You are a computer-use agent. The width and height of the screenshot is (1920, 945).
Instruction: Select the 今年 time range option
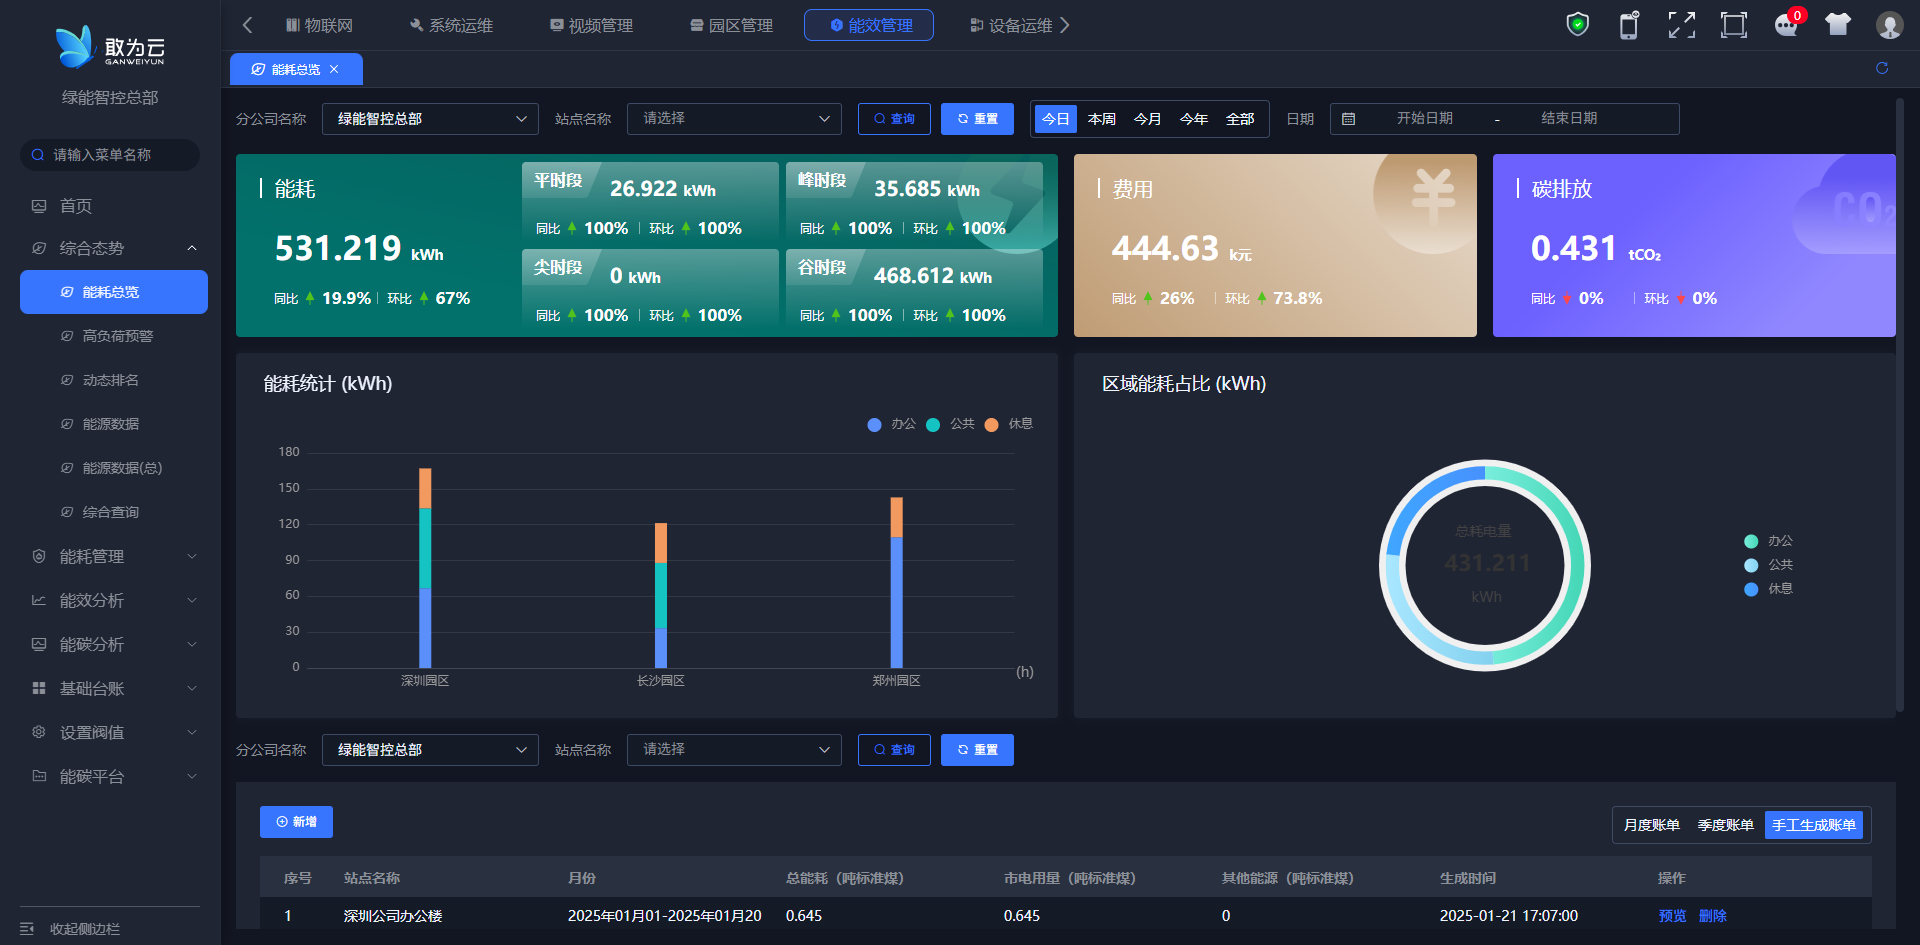tap(1193, 119)
